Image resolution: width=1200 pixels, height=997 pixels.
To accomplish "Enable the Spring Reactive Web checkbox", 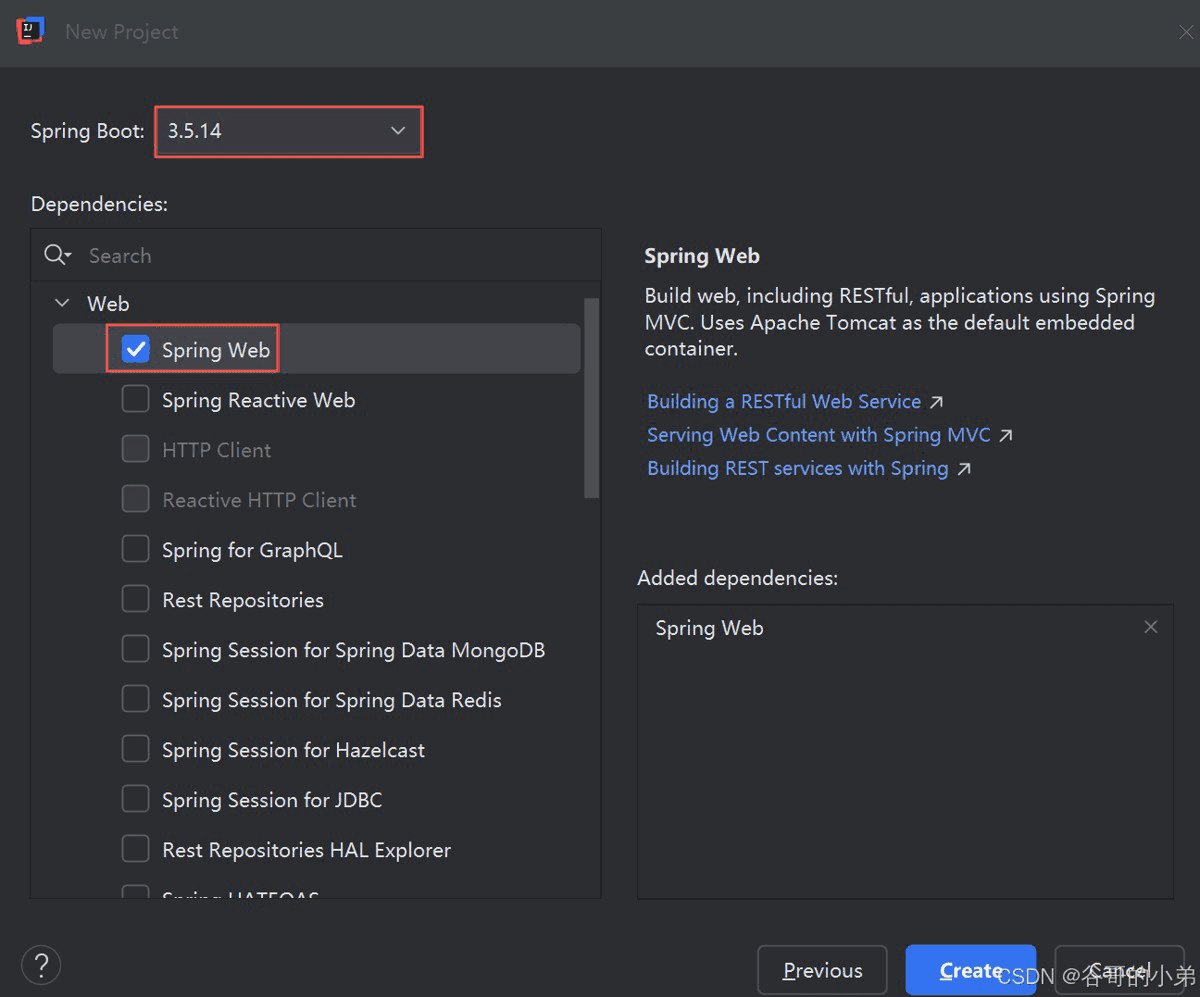I will 135,399.
